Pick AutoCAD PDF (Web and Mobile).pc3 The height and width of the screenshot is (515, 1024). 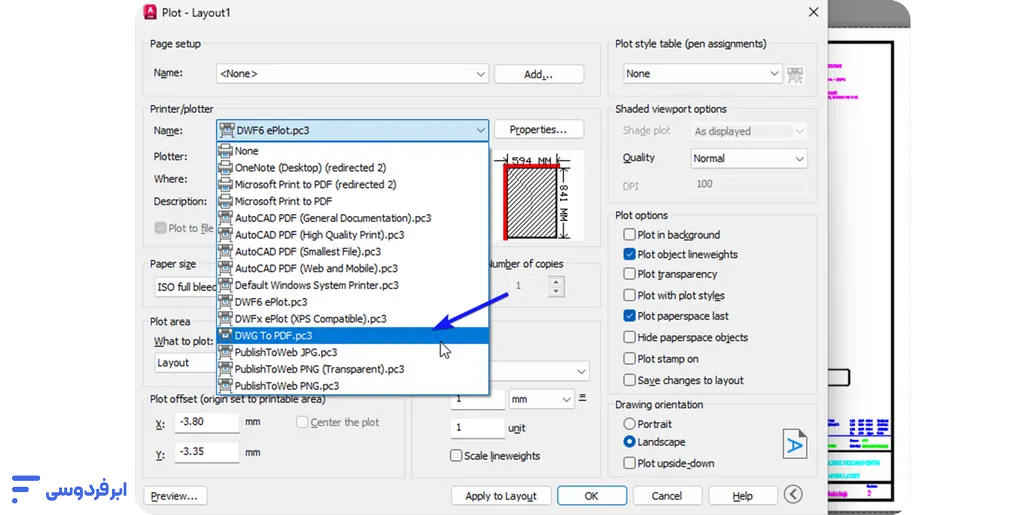coord(353,268)
